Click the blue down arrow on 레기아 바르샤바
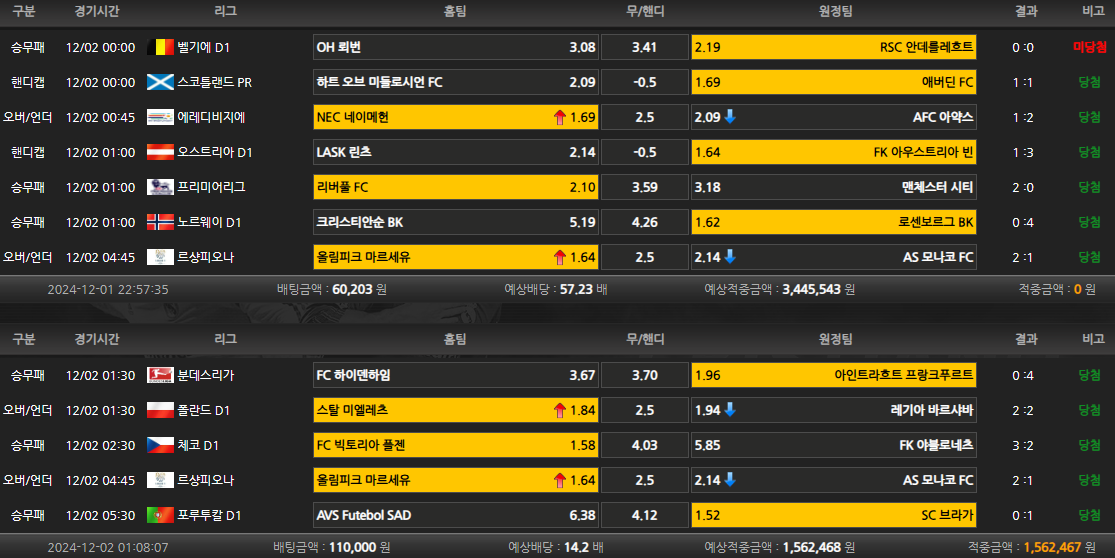The image size is (1115, 558). point(730,409)
